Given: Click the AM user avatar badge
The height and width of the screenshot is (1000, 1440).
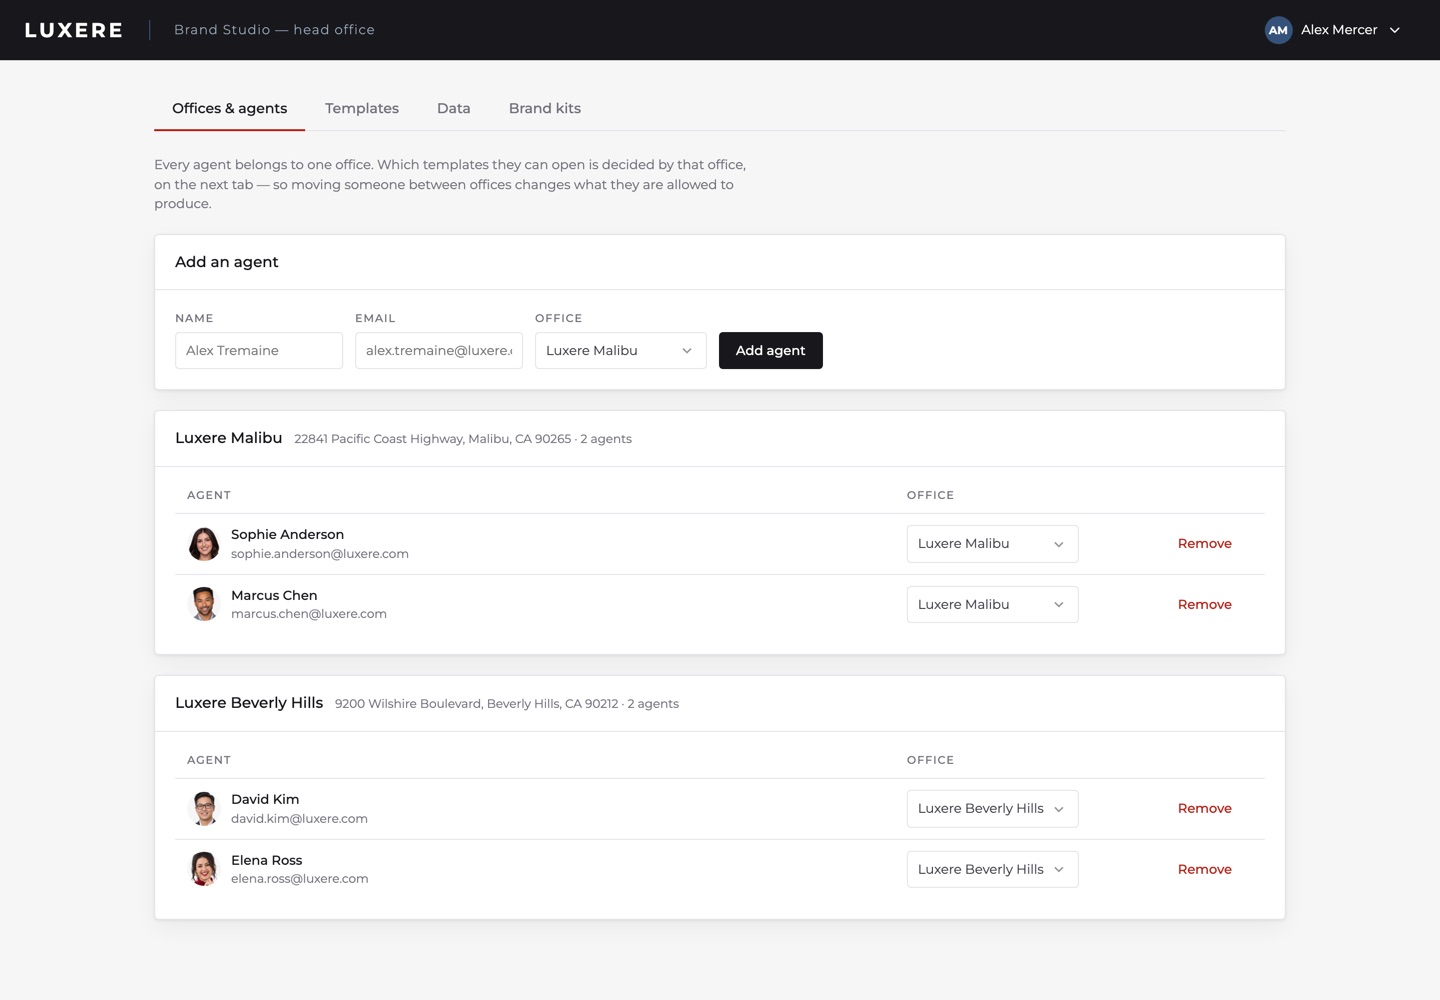Looking at the screenshot, I should click(1278, 30).
